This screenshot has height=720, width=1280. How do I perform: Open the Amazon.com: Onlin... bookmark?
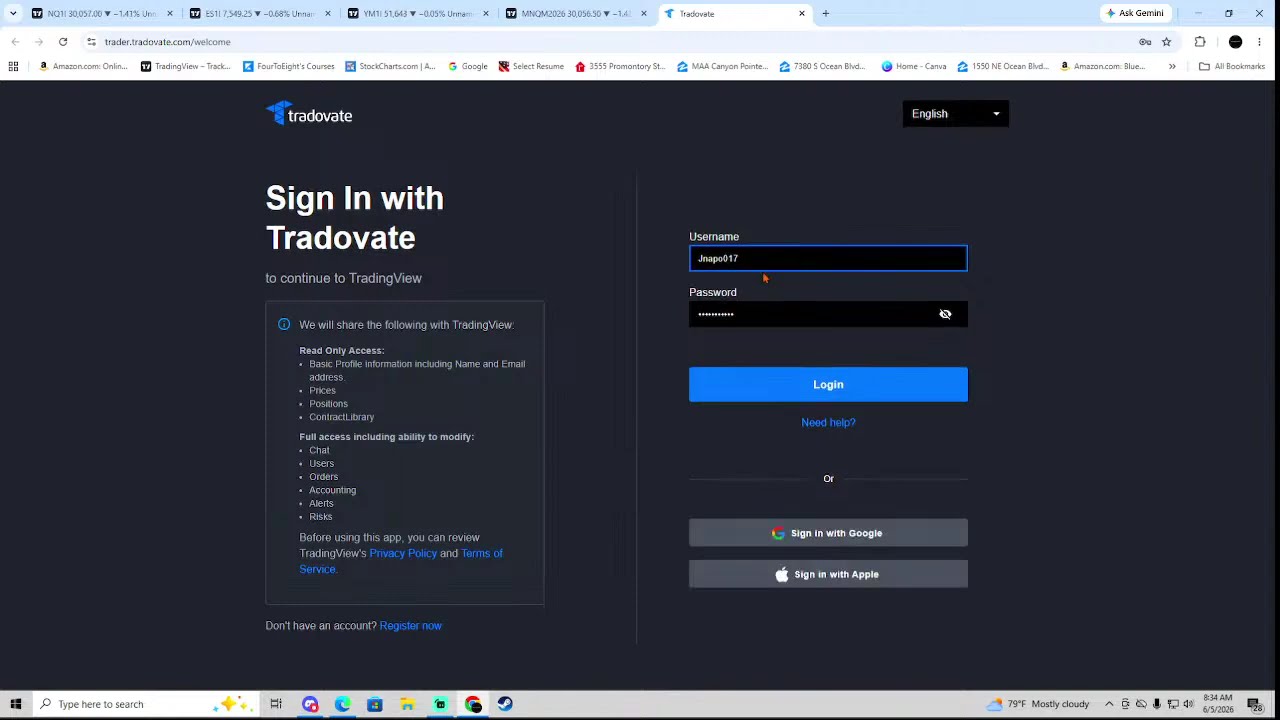tap(83, 66)
